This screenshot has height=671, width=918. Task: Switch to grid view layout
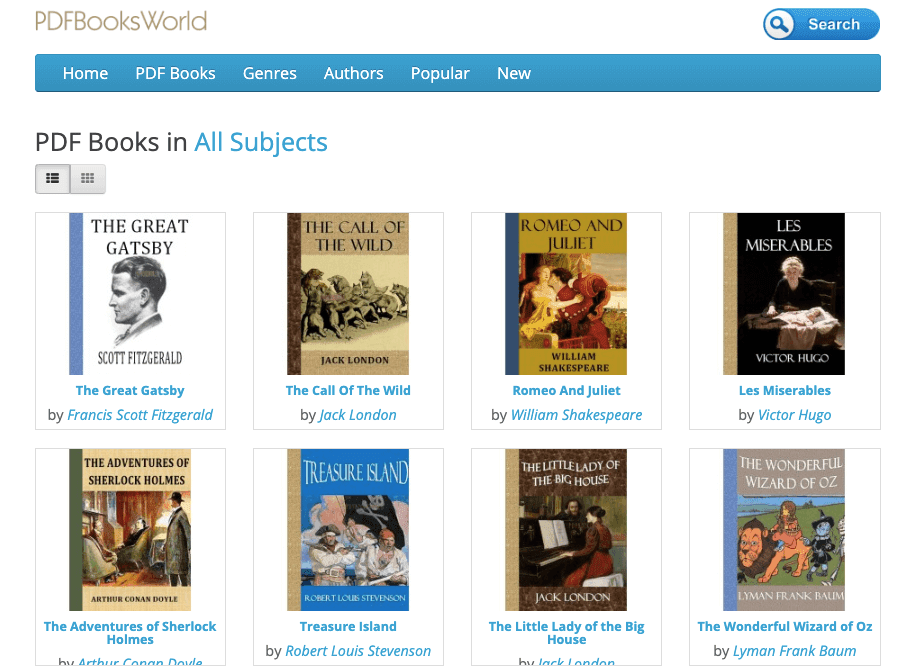(x=86, y=178)
